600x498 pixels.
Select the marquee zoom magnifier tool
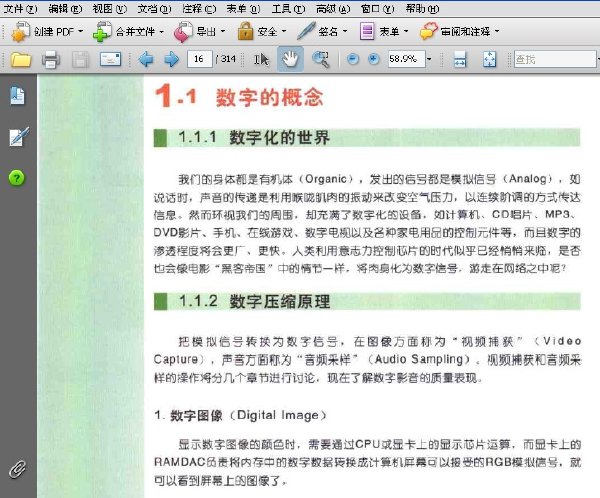pyautogui.click(x=321, y=59)
